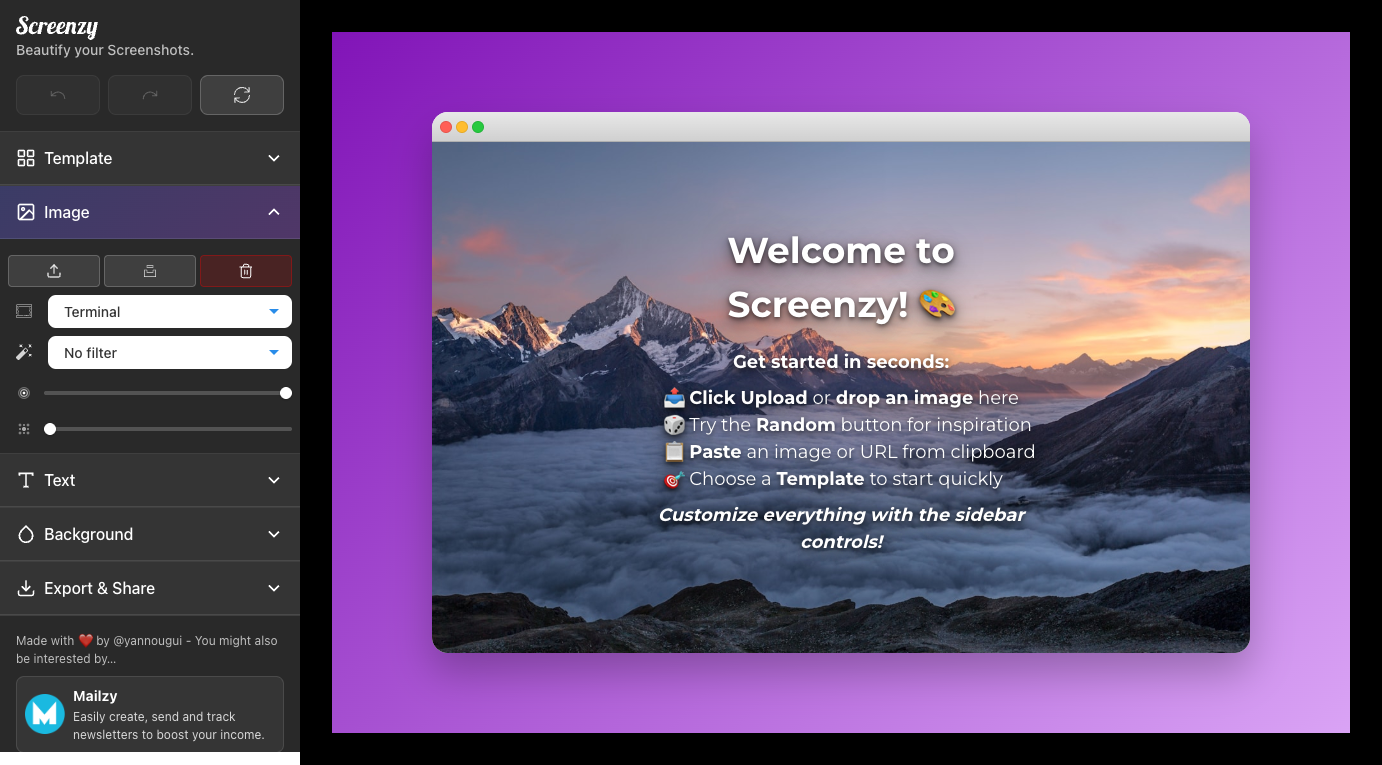Open the Terminal frame dropdown
This screenshot has height=765, width=1382.
[170, 312]
